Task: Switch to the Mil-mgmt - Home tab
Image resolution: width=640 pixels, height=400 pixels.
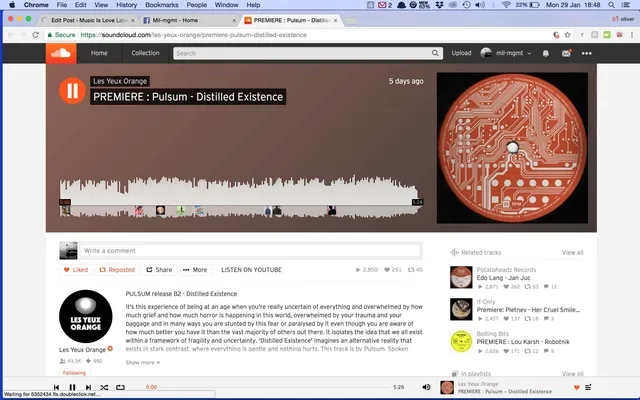Action: (x=190, y=20)
